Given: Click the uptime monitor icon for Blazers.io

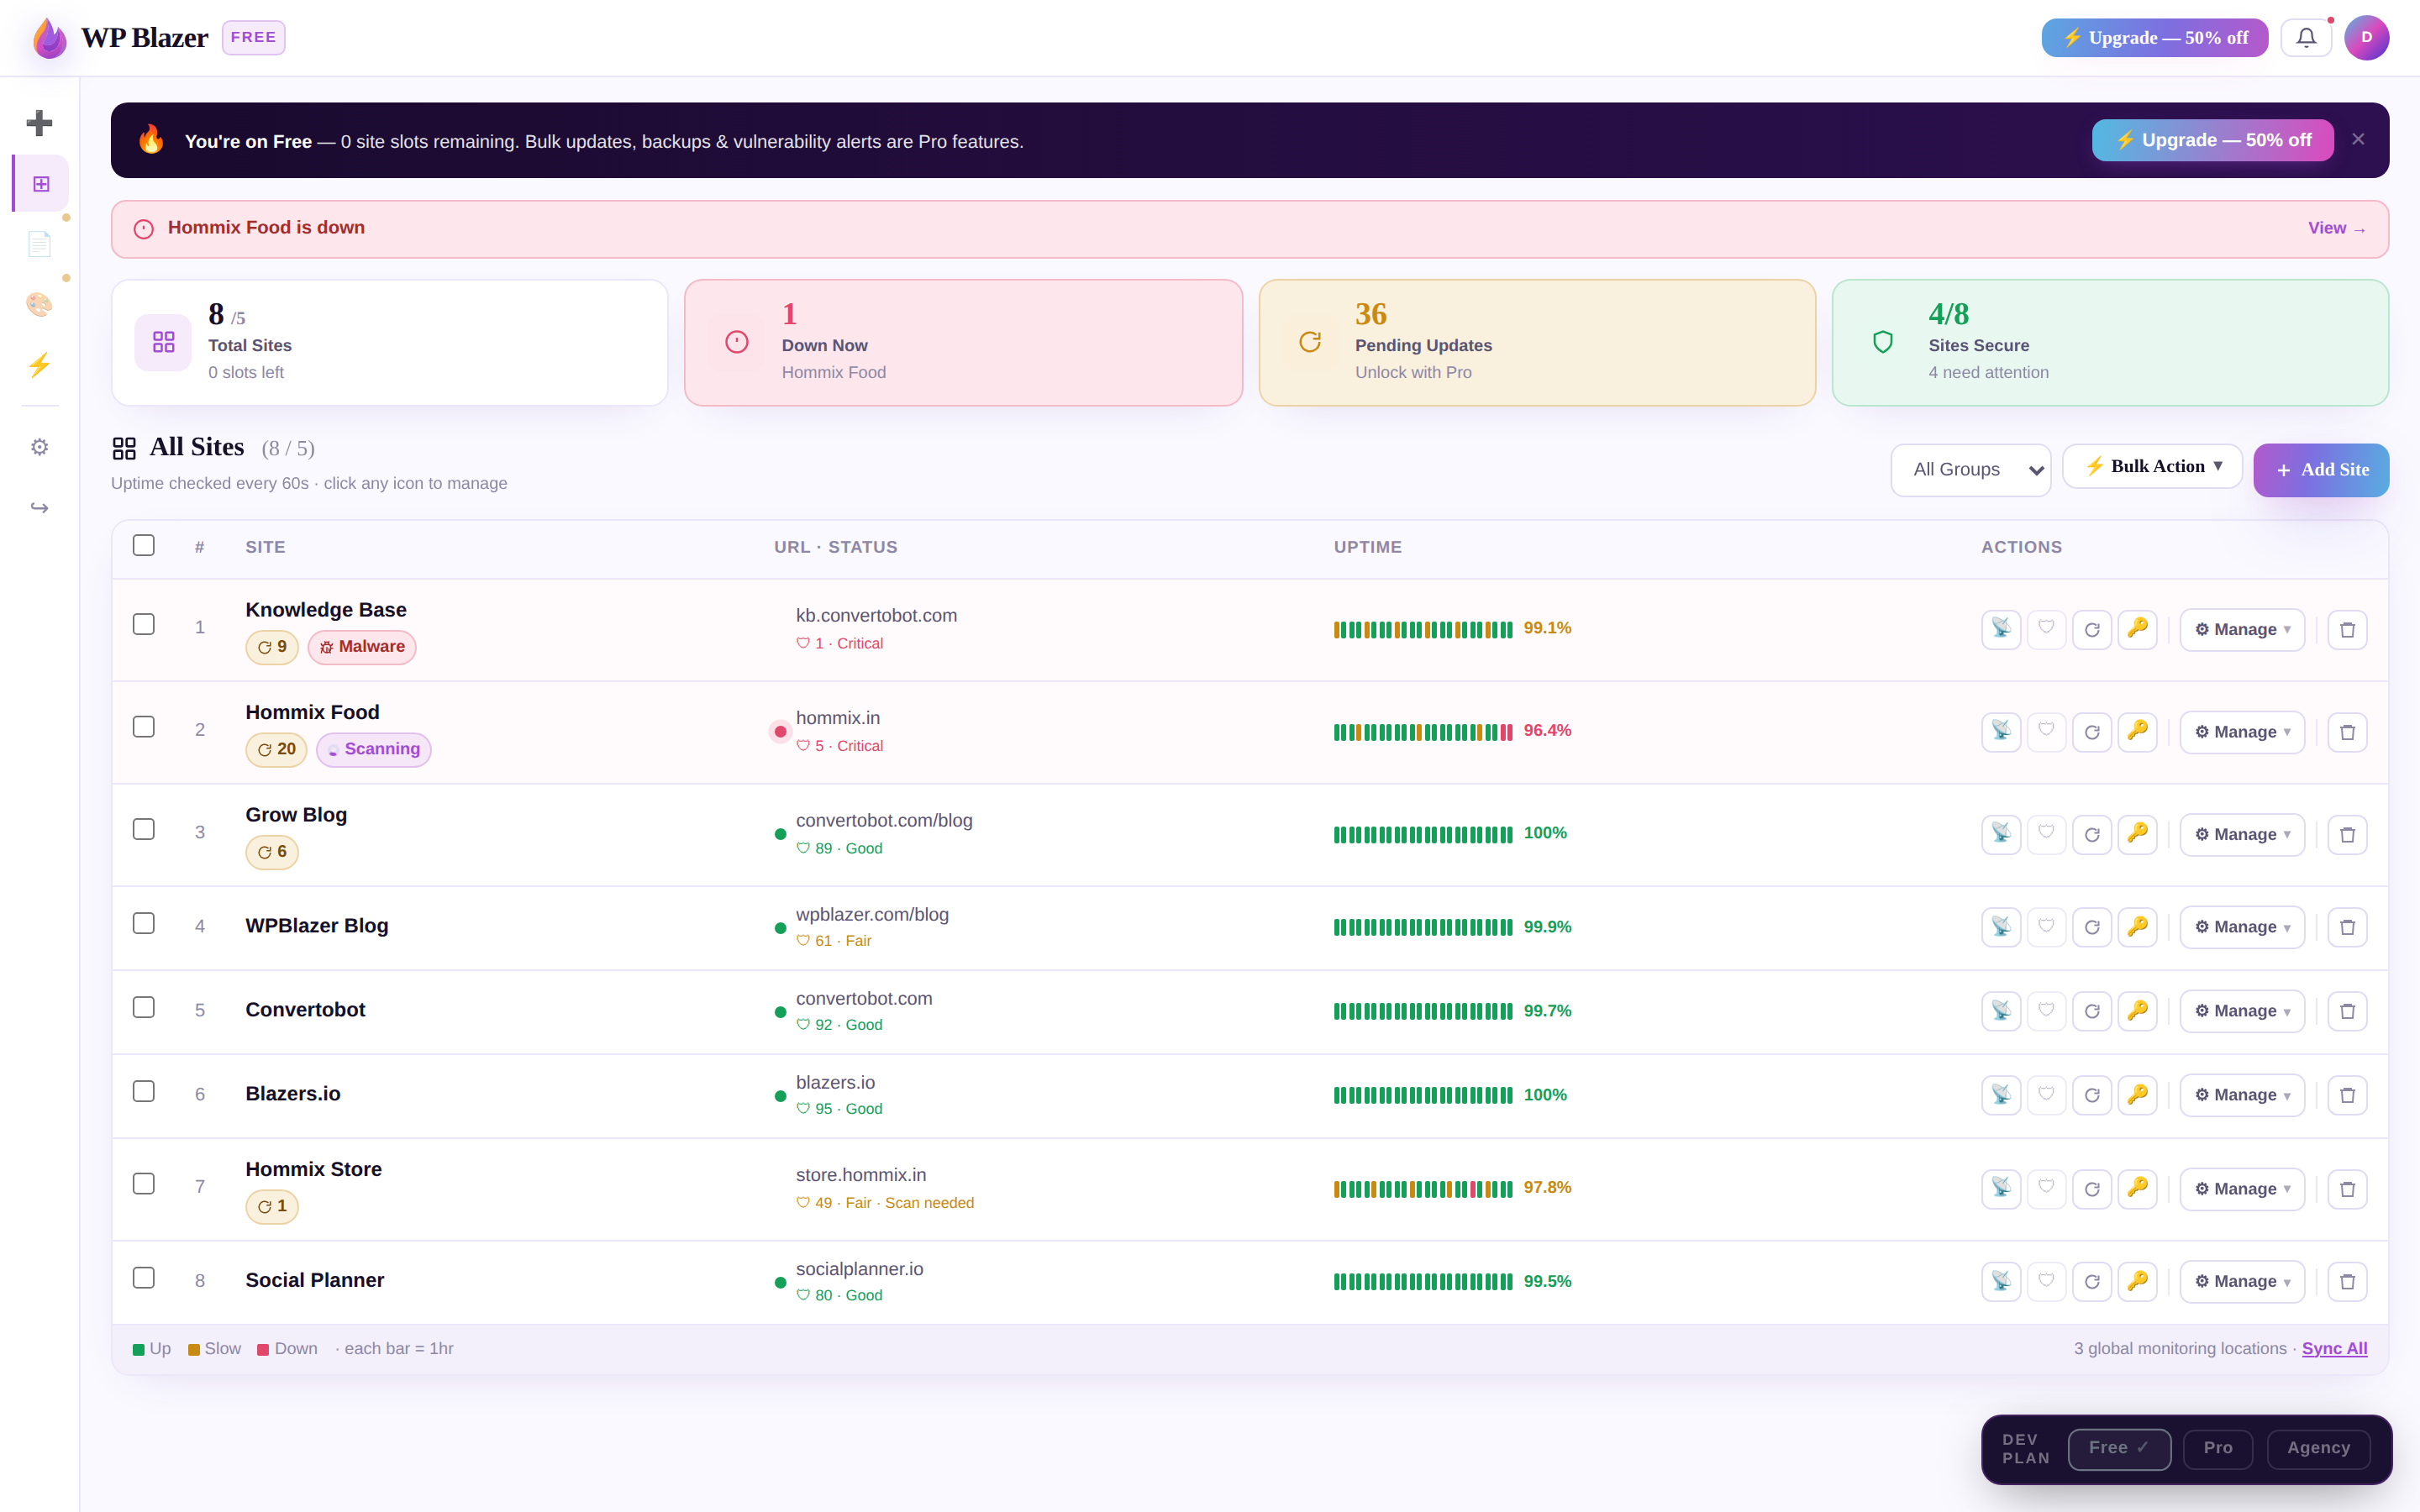Looking at the screenshot, I should [2001, 1095].
